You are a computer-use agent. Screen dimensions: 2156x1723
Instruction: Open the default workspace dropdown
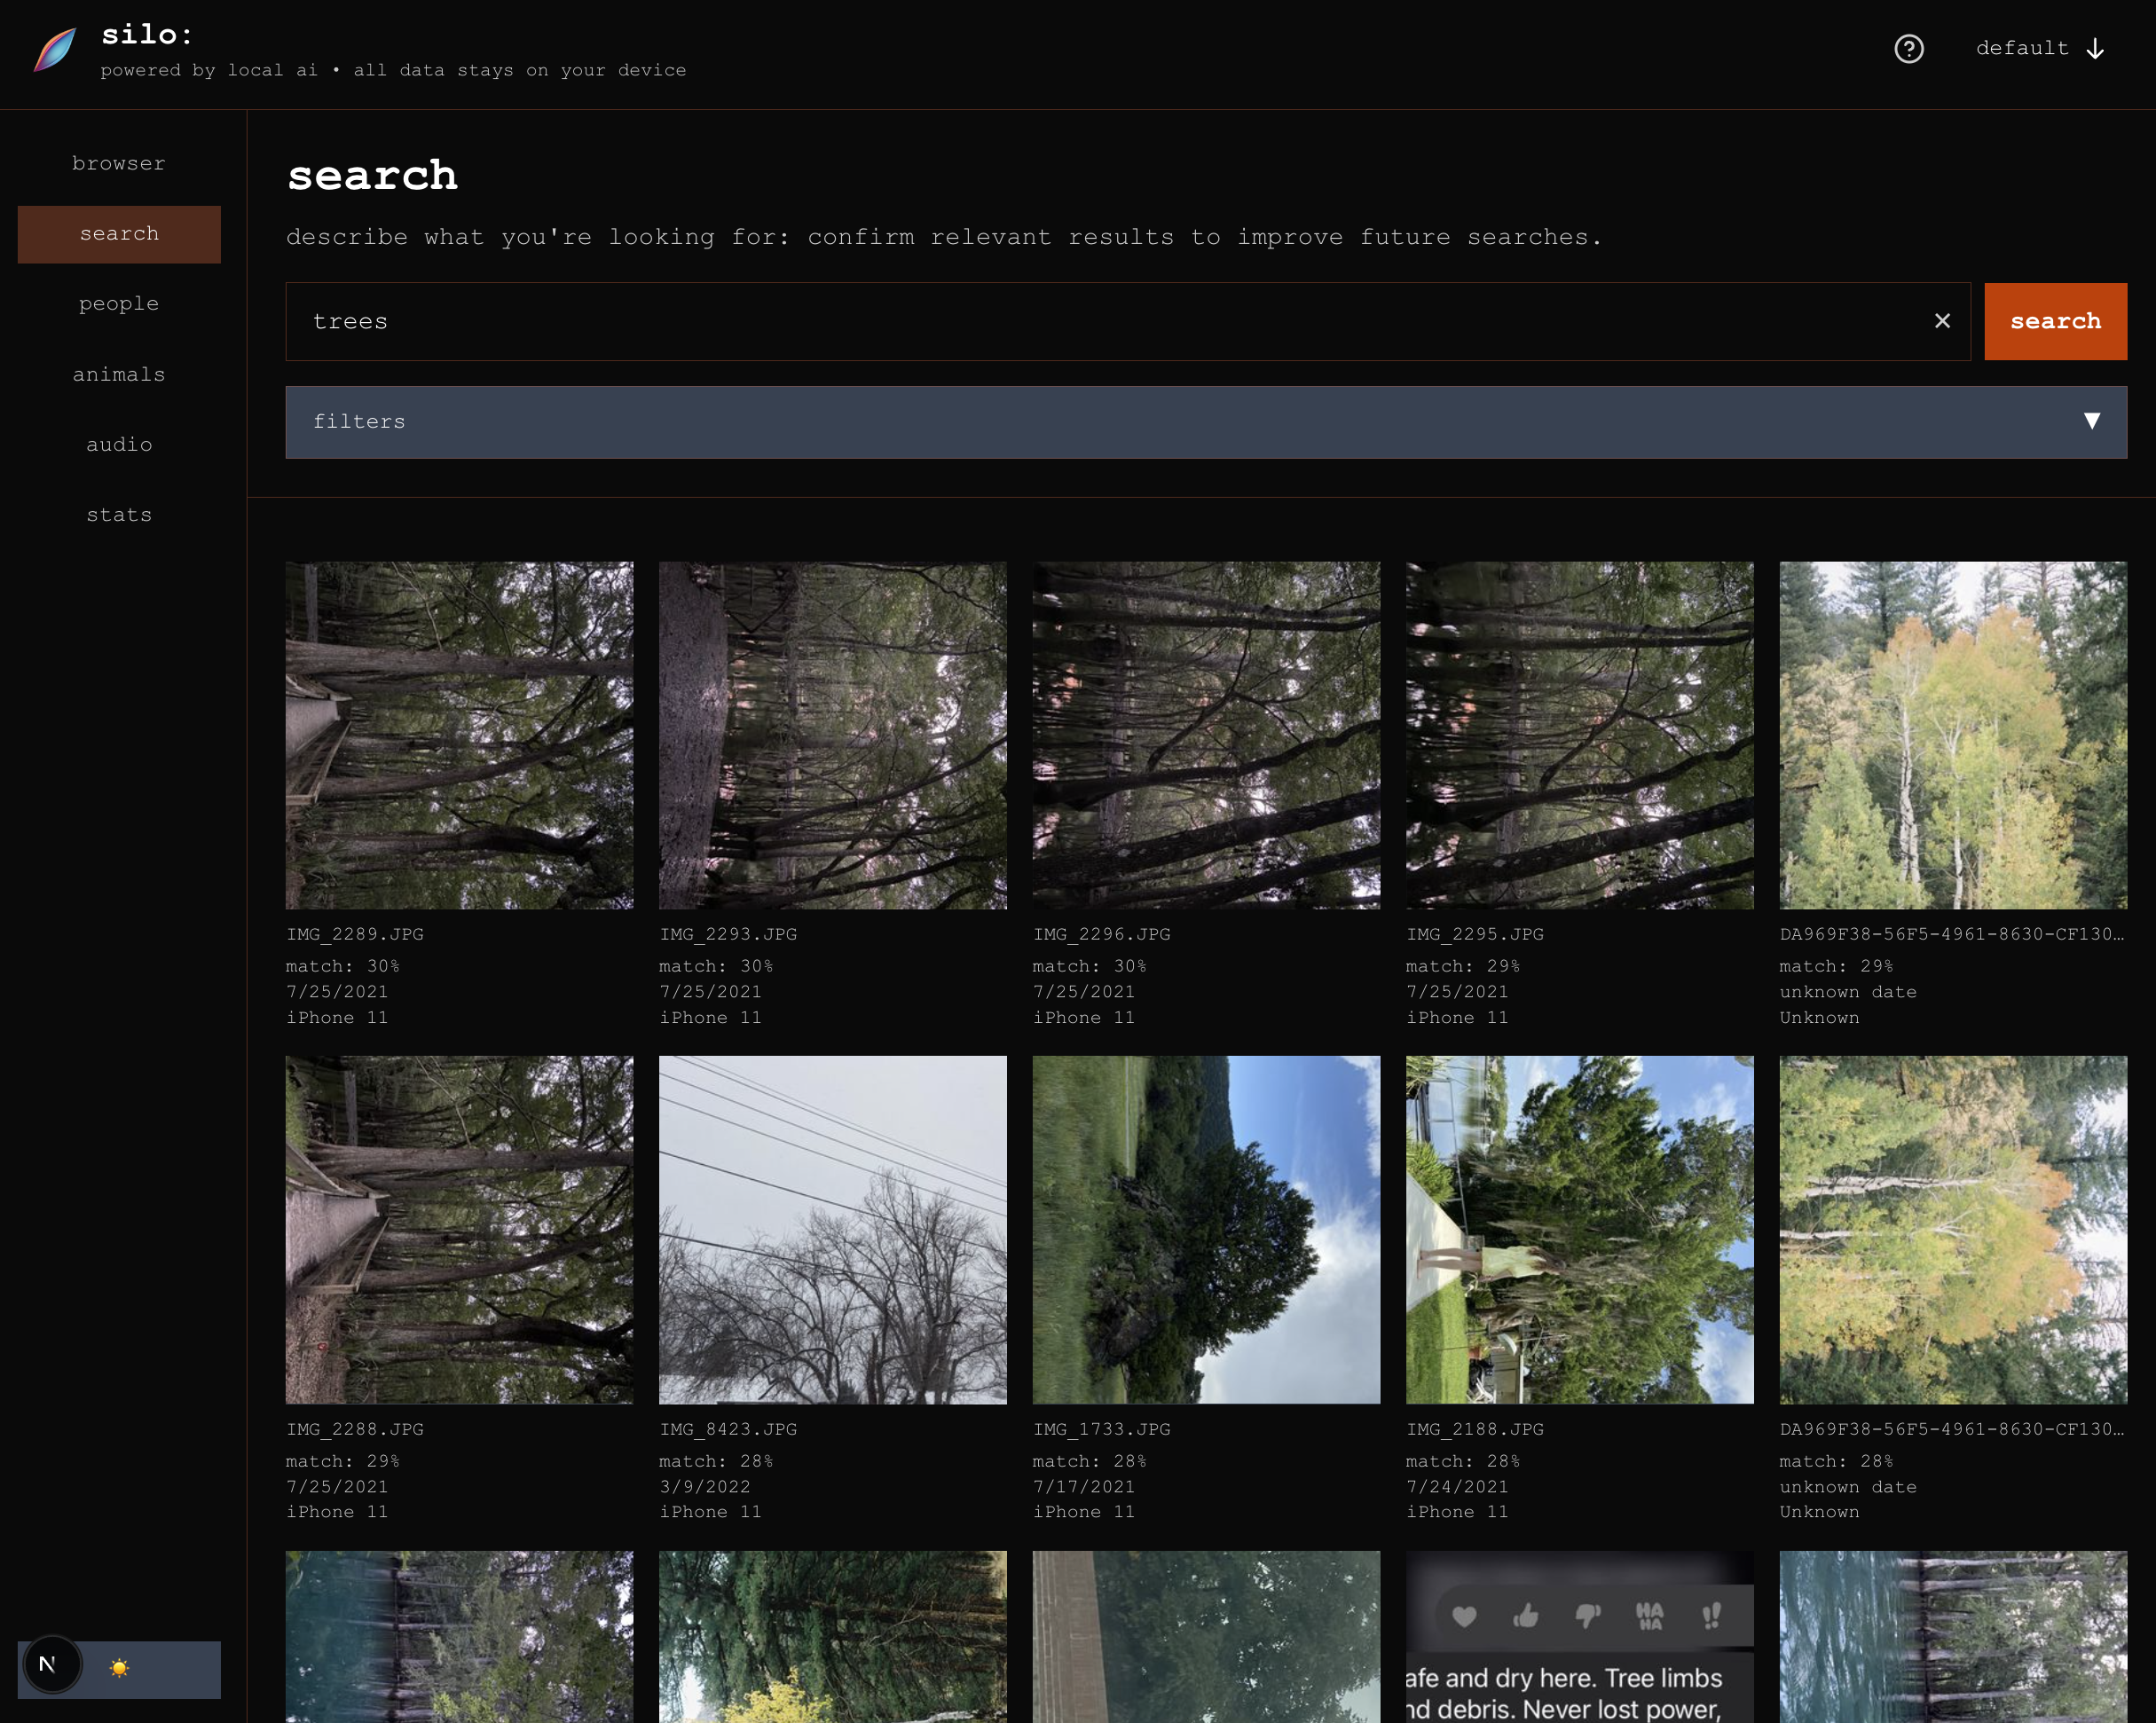[2038, 47]
